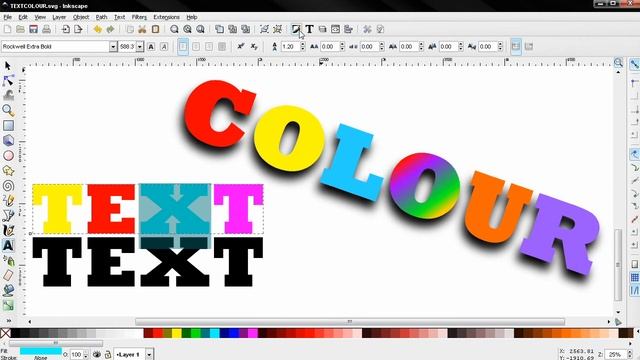Click the zoom percentage field
640x360 pixels.
[x=616, y=354]
